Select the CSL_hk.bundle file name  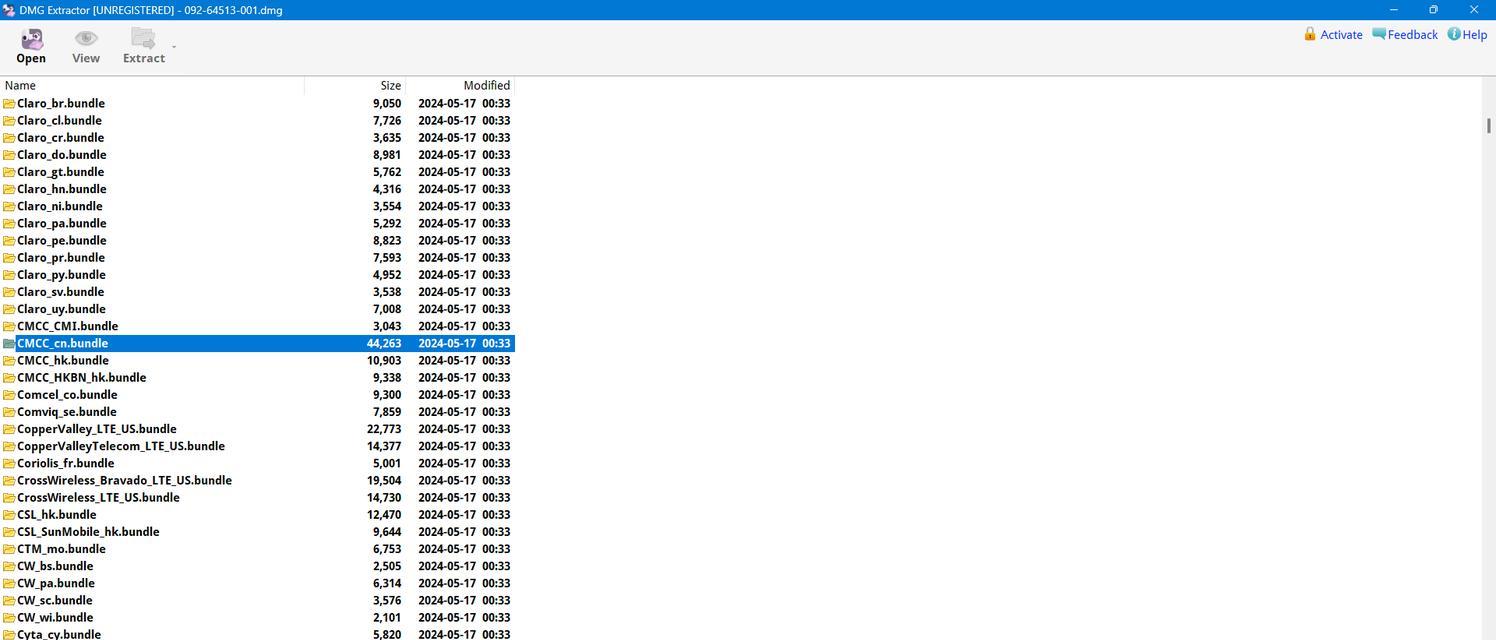(x=57, y=514)
